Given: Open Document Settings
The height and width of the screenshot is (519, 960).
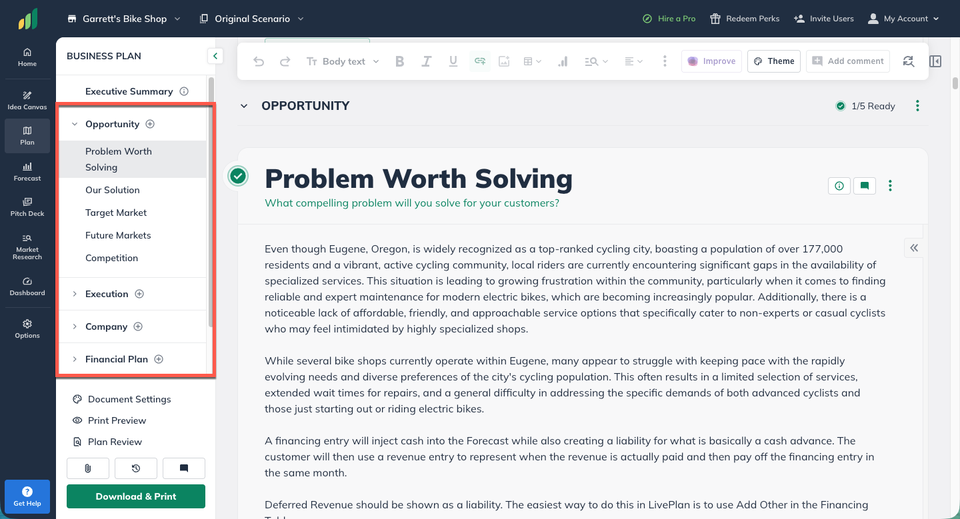Looking at the screenshot, I should [x=121, y=399].
